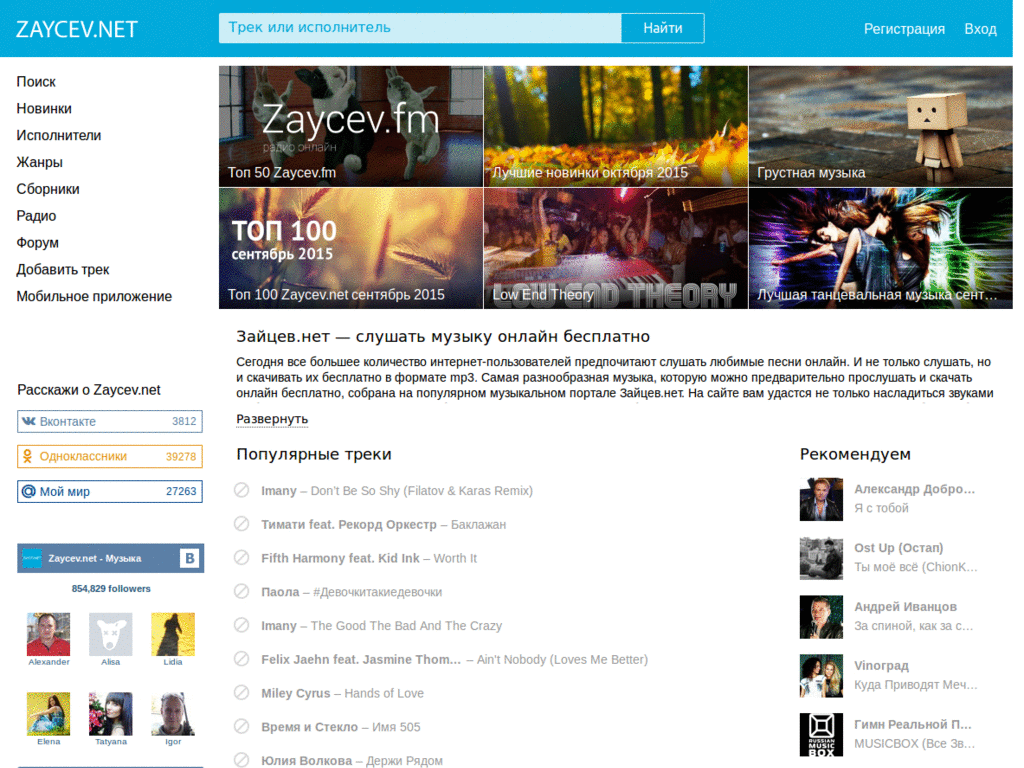Select Новинки from the sidebar menu
The width and height of the screenshot is (1024, 768).
42,108
